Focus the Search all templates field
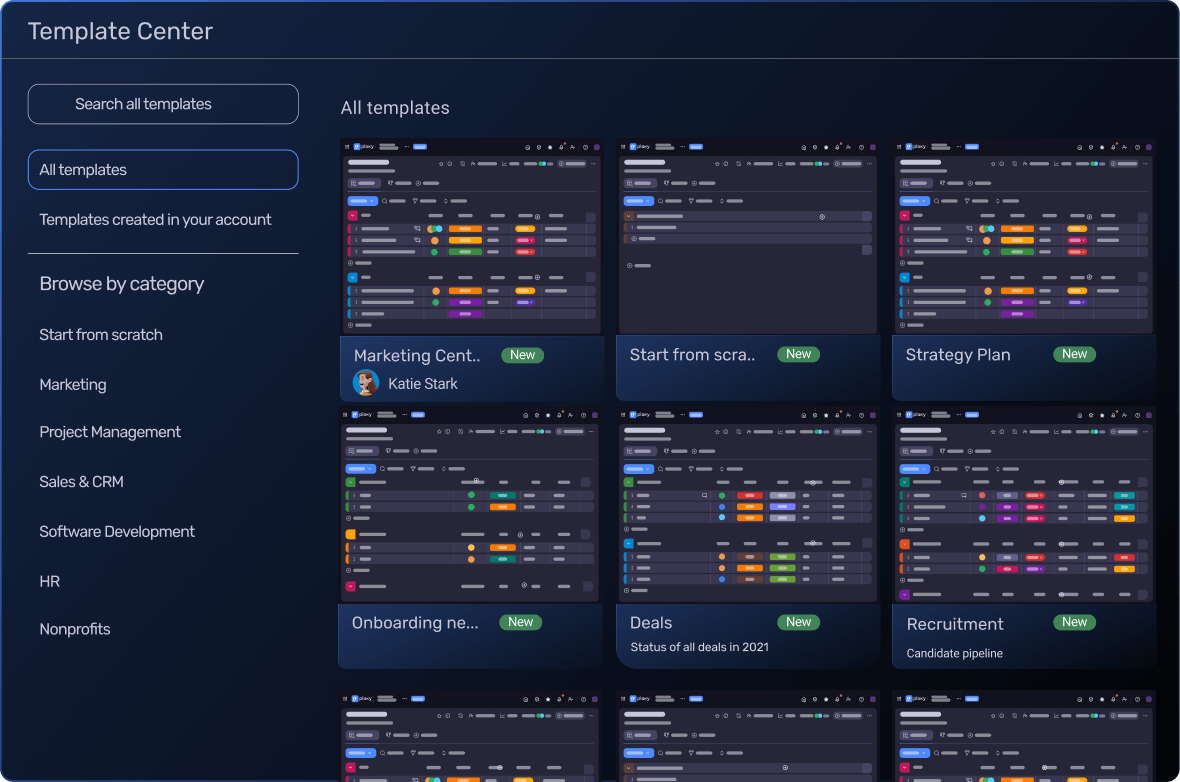 (163, 104)
